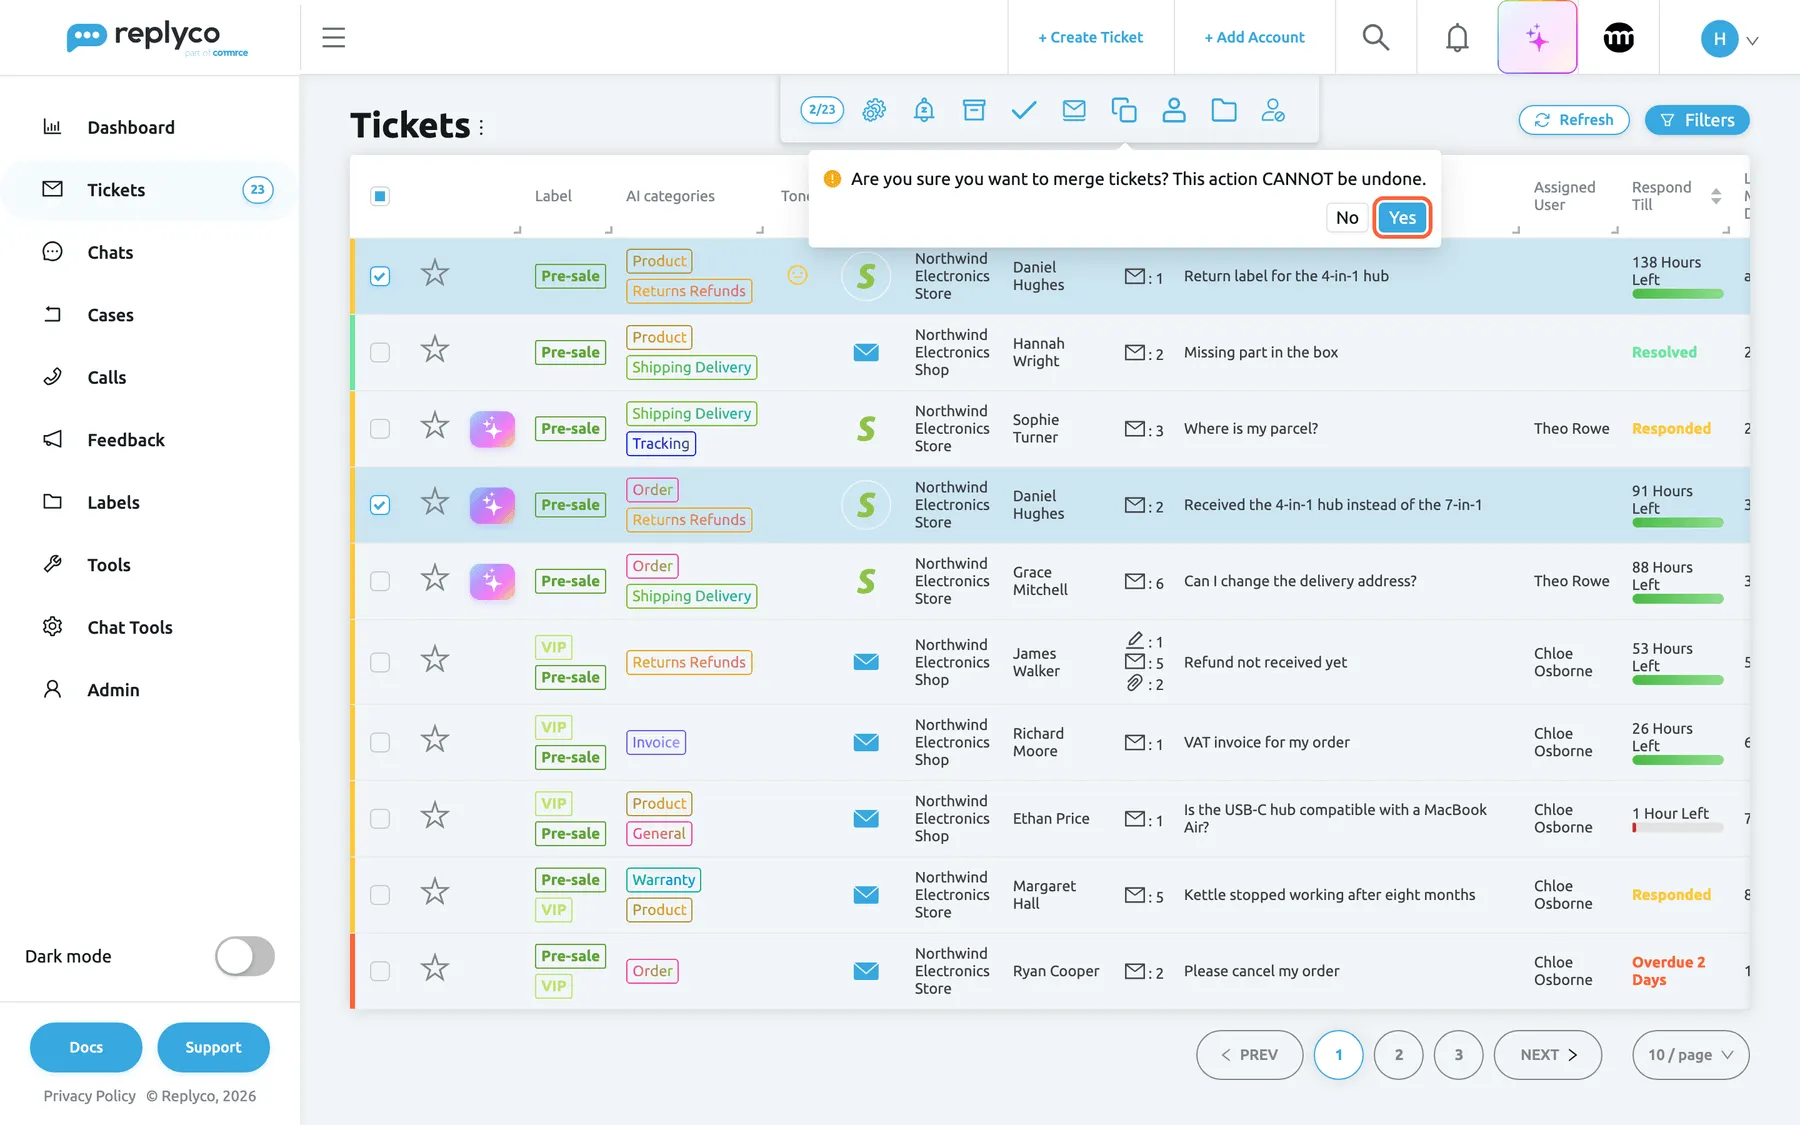Click the Refresh button
Screen dimensions: 1800x1125
(x=1573, y=120)
